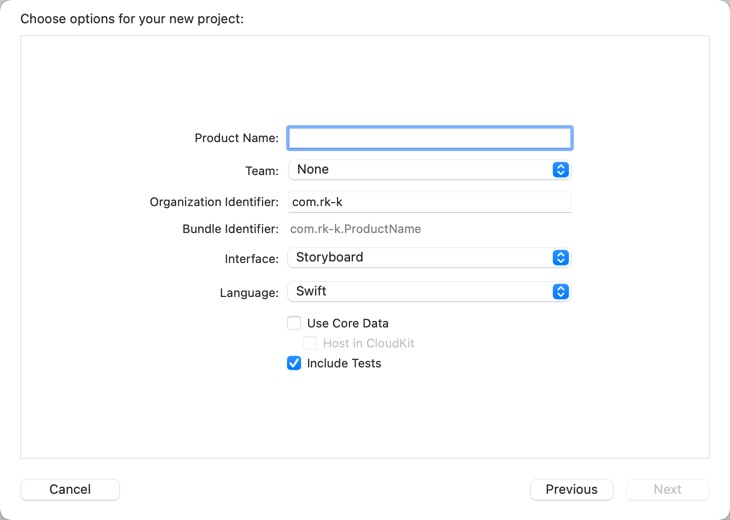Click the Interface label
730x520 pixels.
click(252, 259)
